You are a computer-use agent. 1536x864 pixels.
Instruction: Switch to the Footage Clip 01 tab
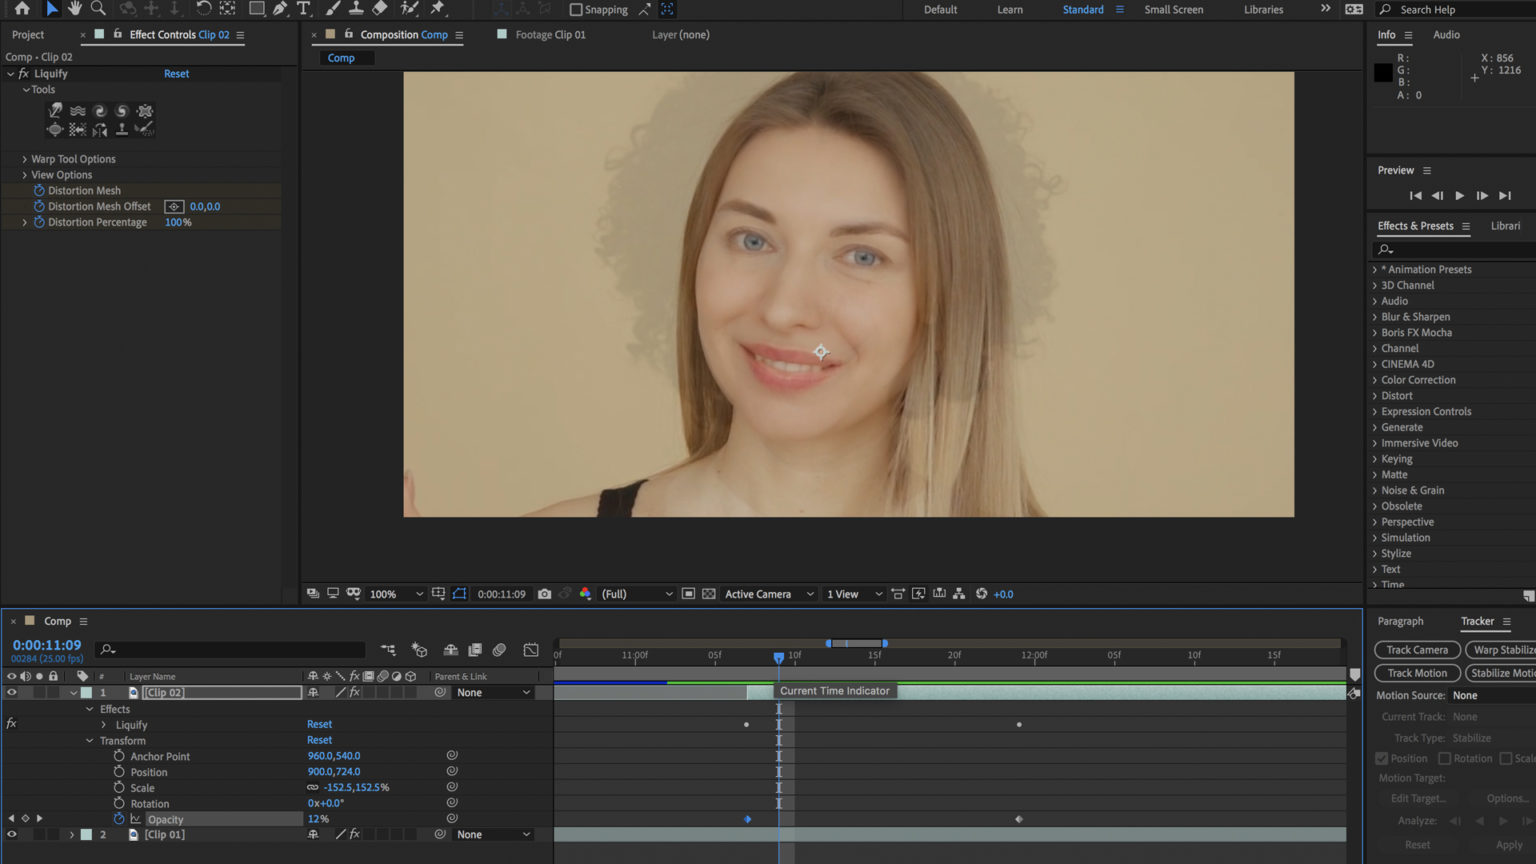[550, 34]
